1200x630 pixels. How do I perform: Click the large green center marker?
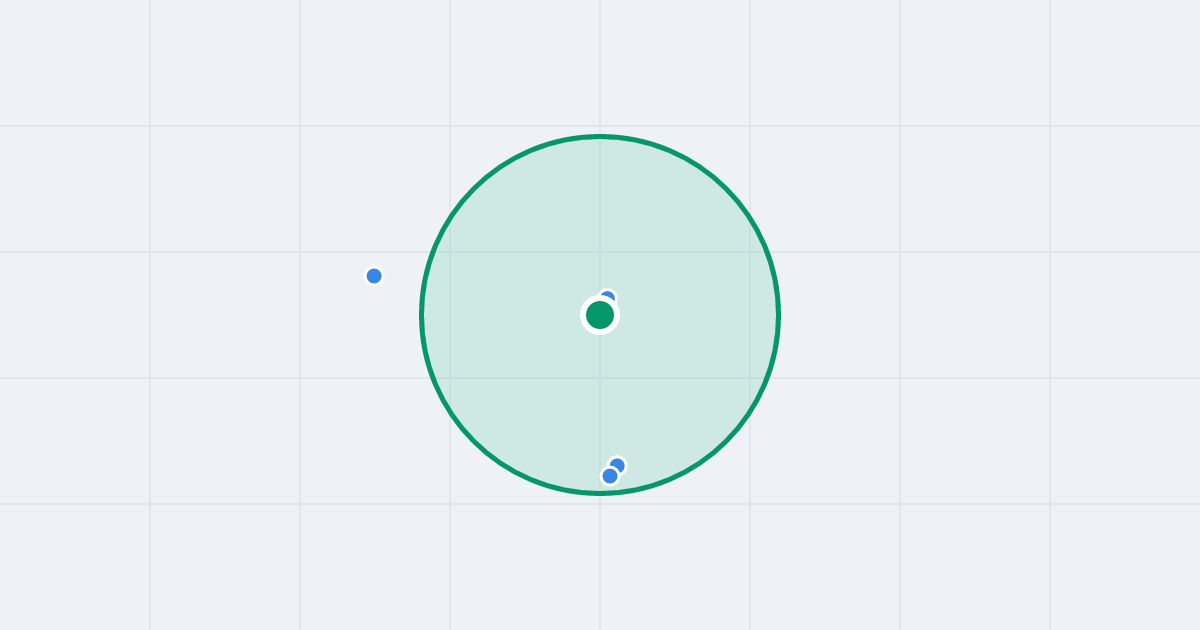600,315
